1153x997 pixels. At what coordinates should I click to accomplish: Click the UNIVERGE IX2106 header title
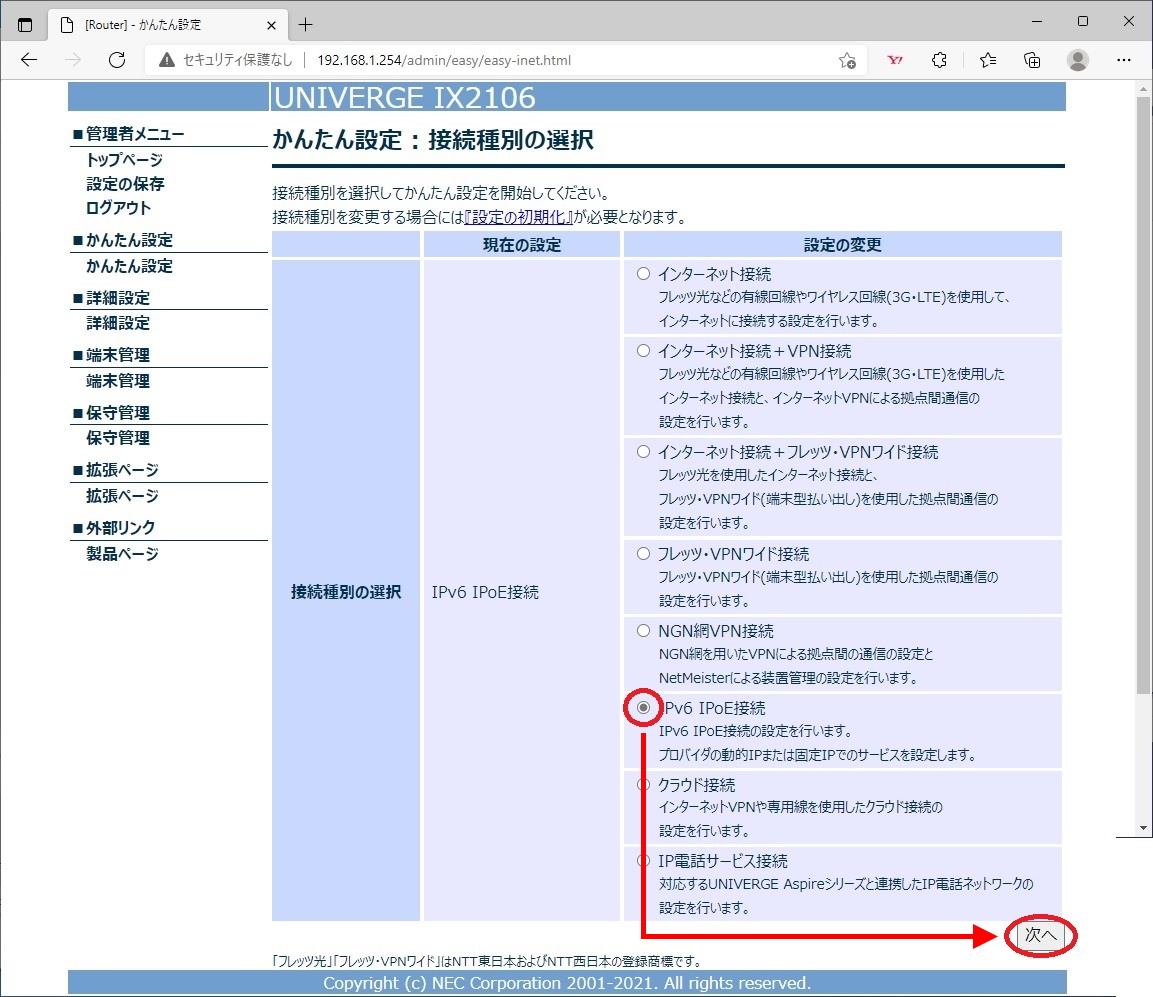(x=404, y=98)
